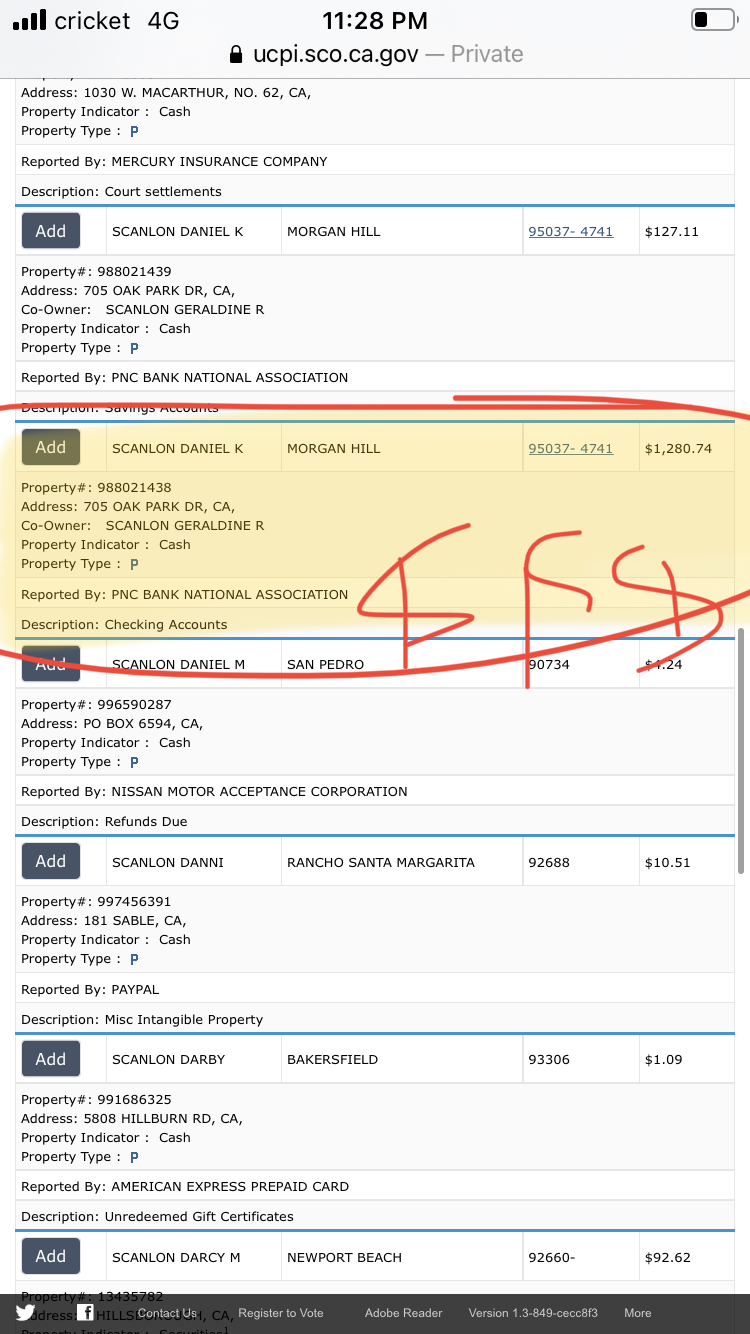Select amount $1.09

[x=664, y=1059]
